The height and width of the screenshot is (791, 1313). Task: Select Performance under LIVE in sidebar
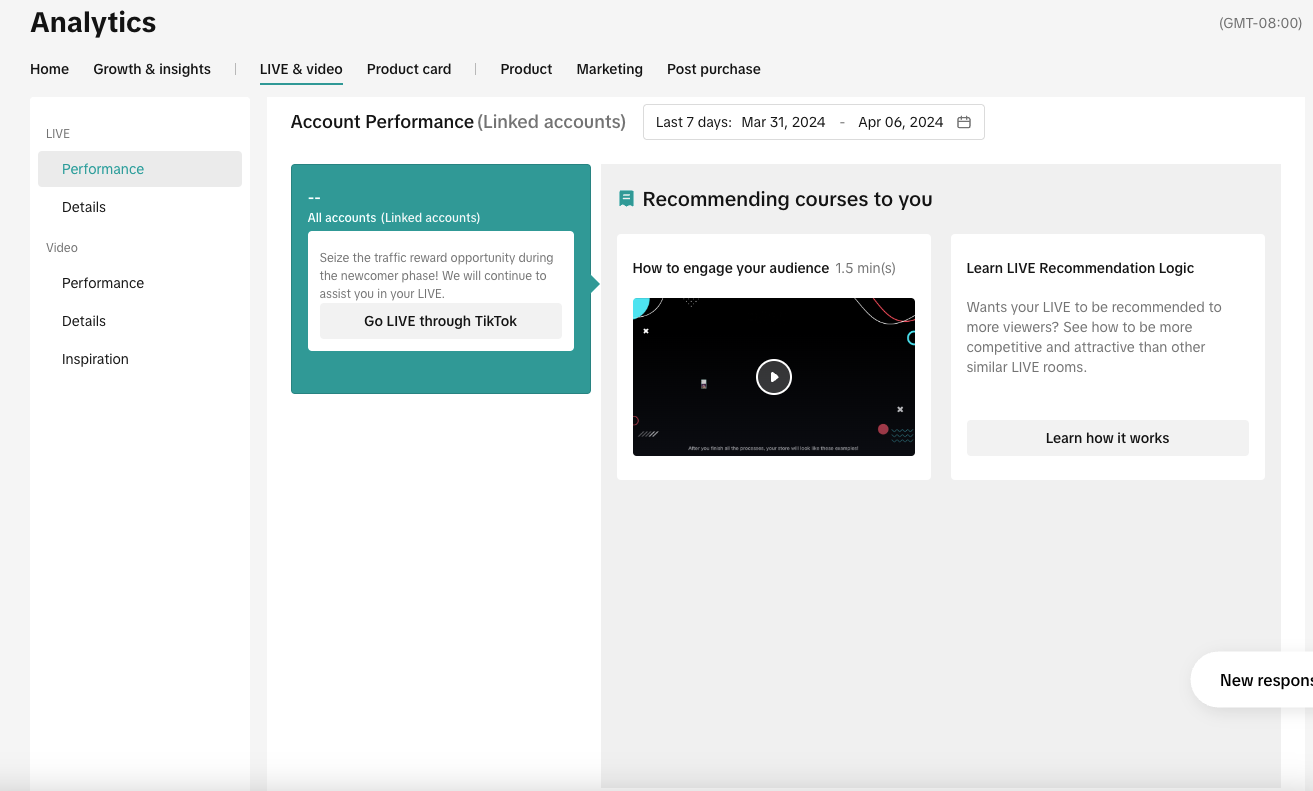click(x=103, y=169)
